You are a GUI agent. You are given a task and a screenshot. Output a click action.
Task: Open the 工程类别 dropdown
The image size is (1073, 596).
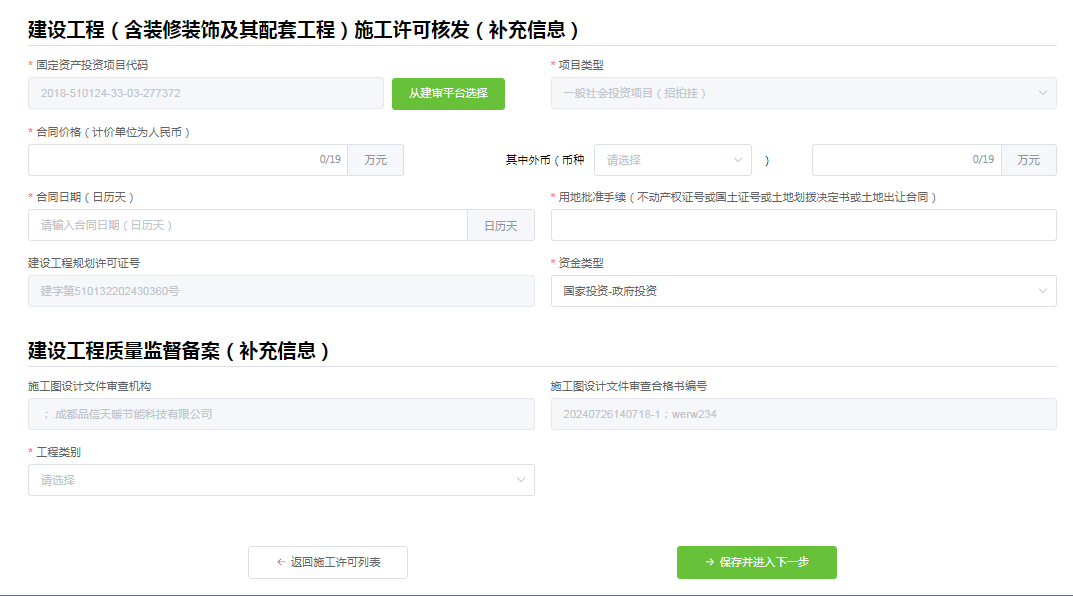[280, 480]
